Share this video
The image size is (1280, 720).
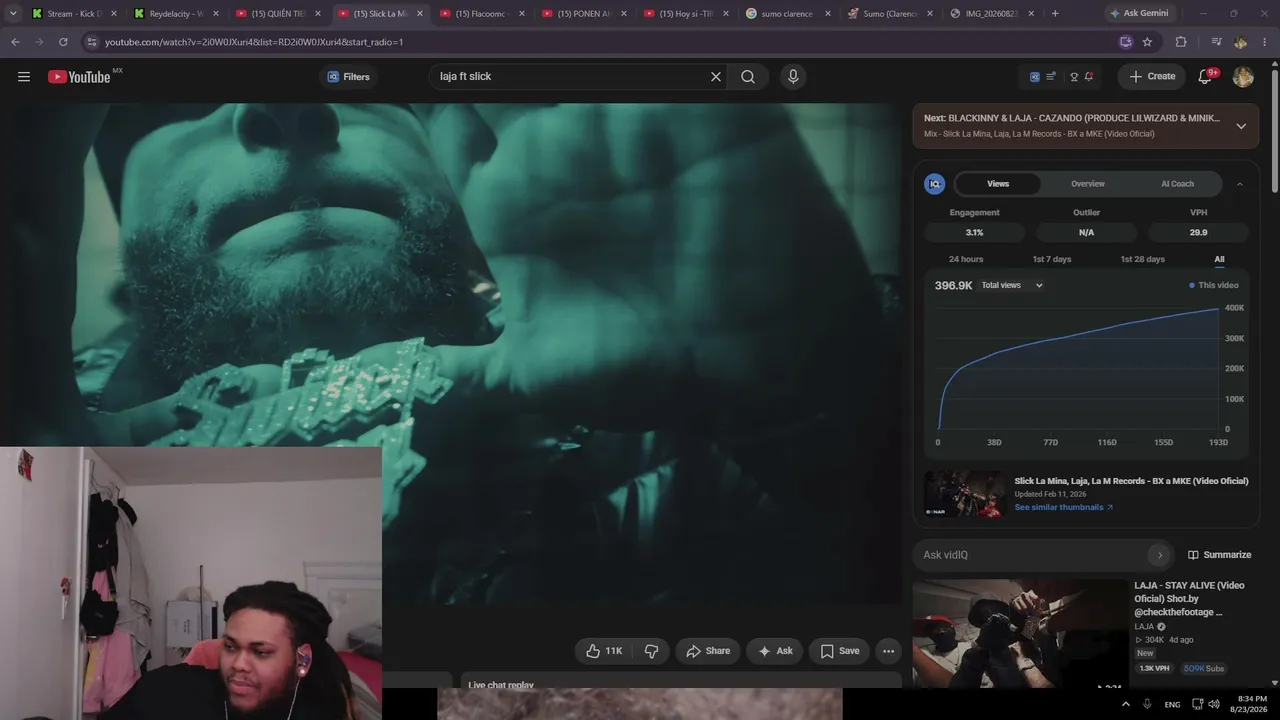click(x=707, y=651)
